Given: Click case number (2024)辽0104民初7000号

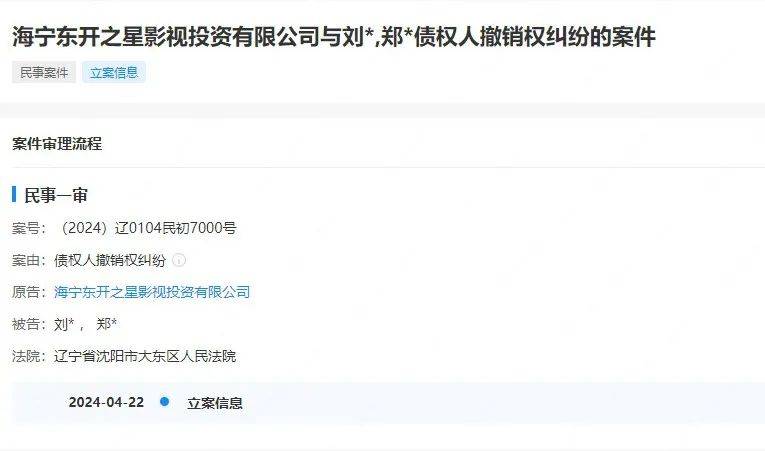Looking at the screenshot, I should click(x=148, y=228).
